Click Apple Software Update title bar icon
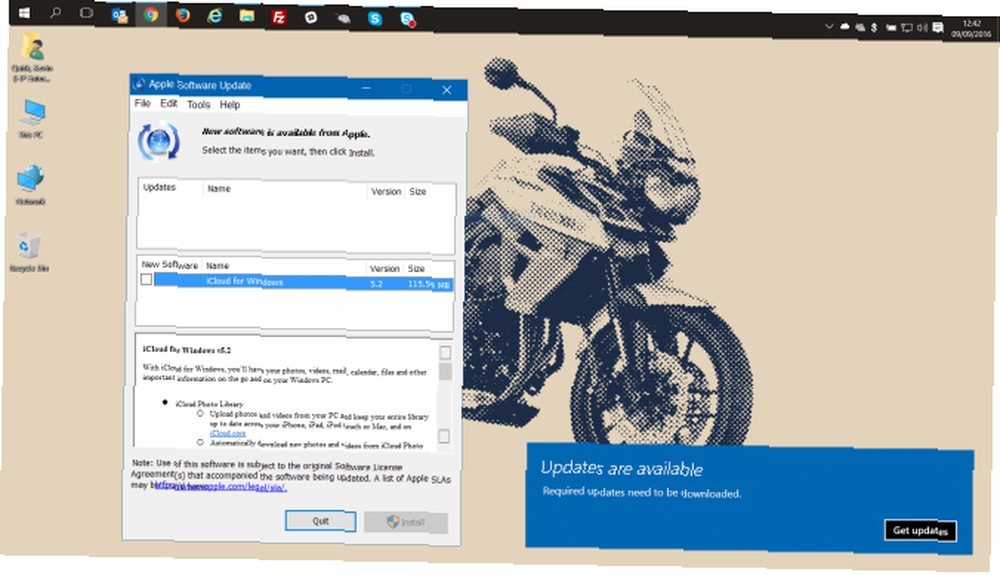The image size is (1000, 575). [138, 84]
